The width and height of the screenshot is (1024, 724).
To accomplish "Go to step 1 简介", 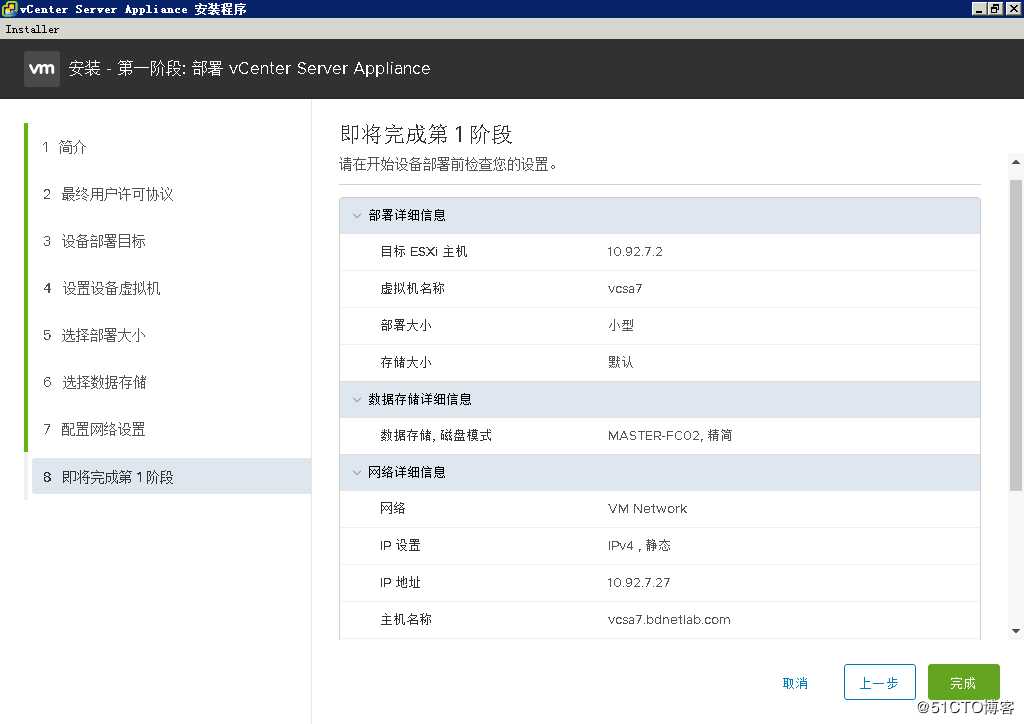I will (64, 148).
